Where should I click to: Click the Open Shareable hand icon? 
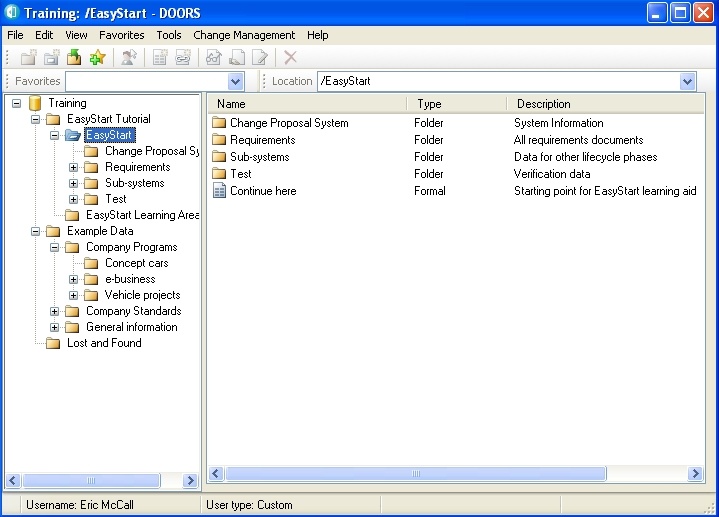tap(237, 58)
